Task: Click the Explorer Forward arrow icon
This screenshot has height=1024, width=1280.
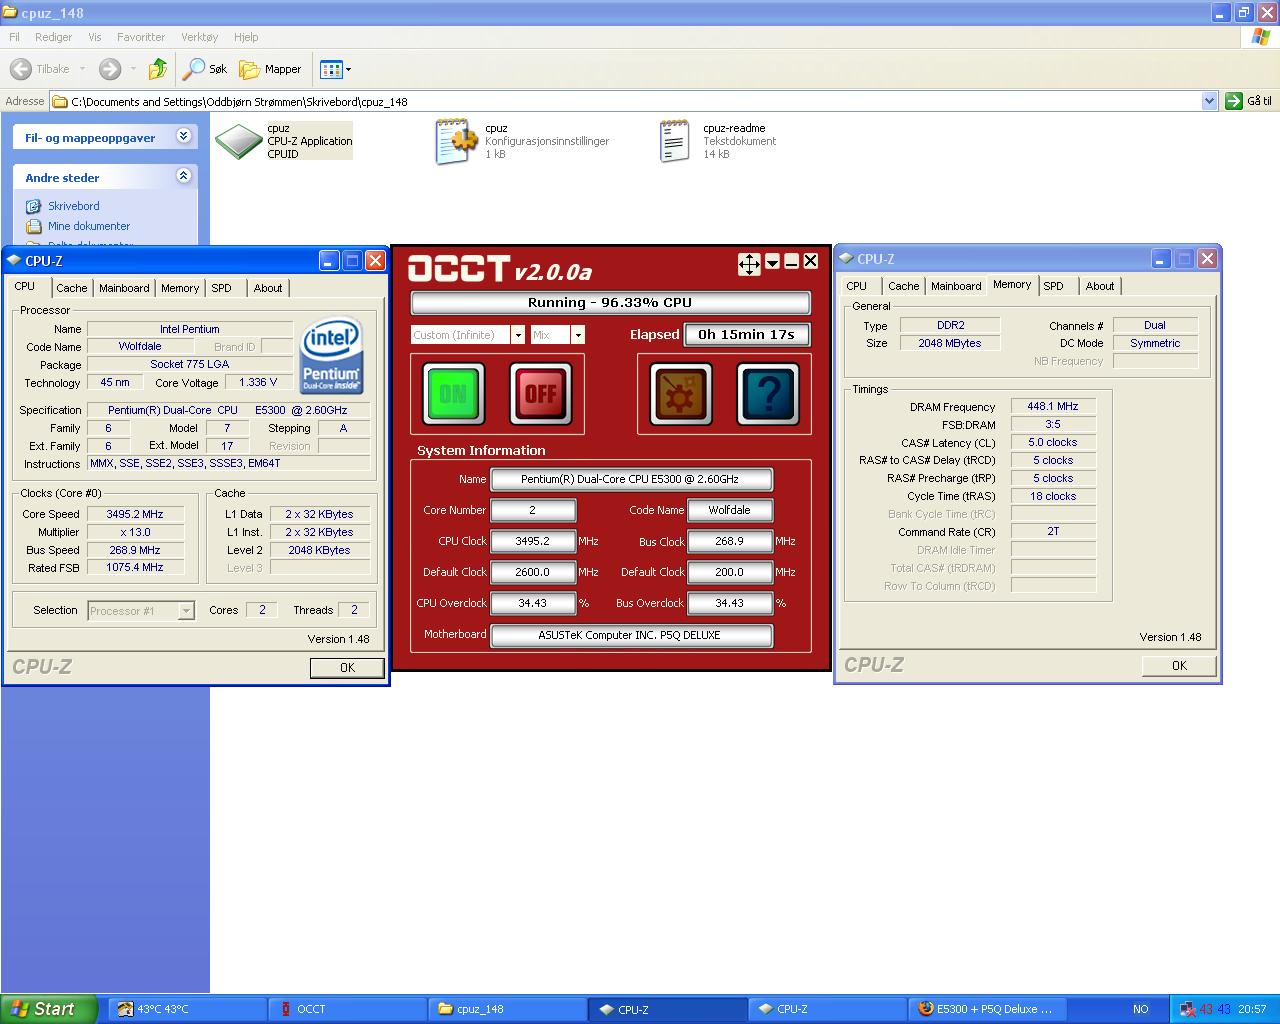Action: tap(110, 69)
